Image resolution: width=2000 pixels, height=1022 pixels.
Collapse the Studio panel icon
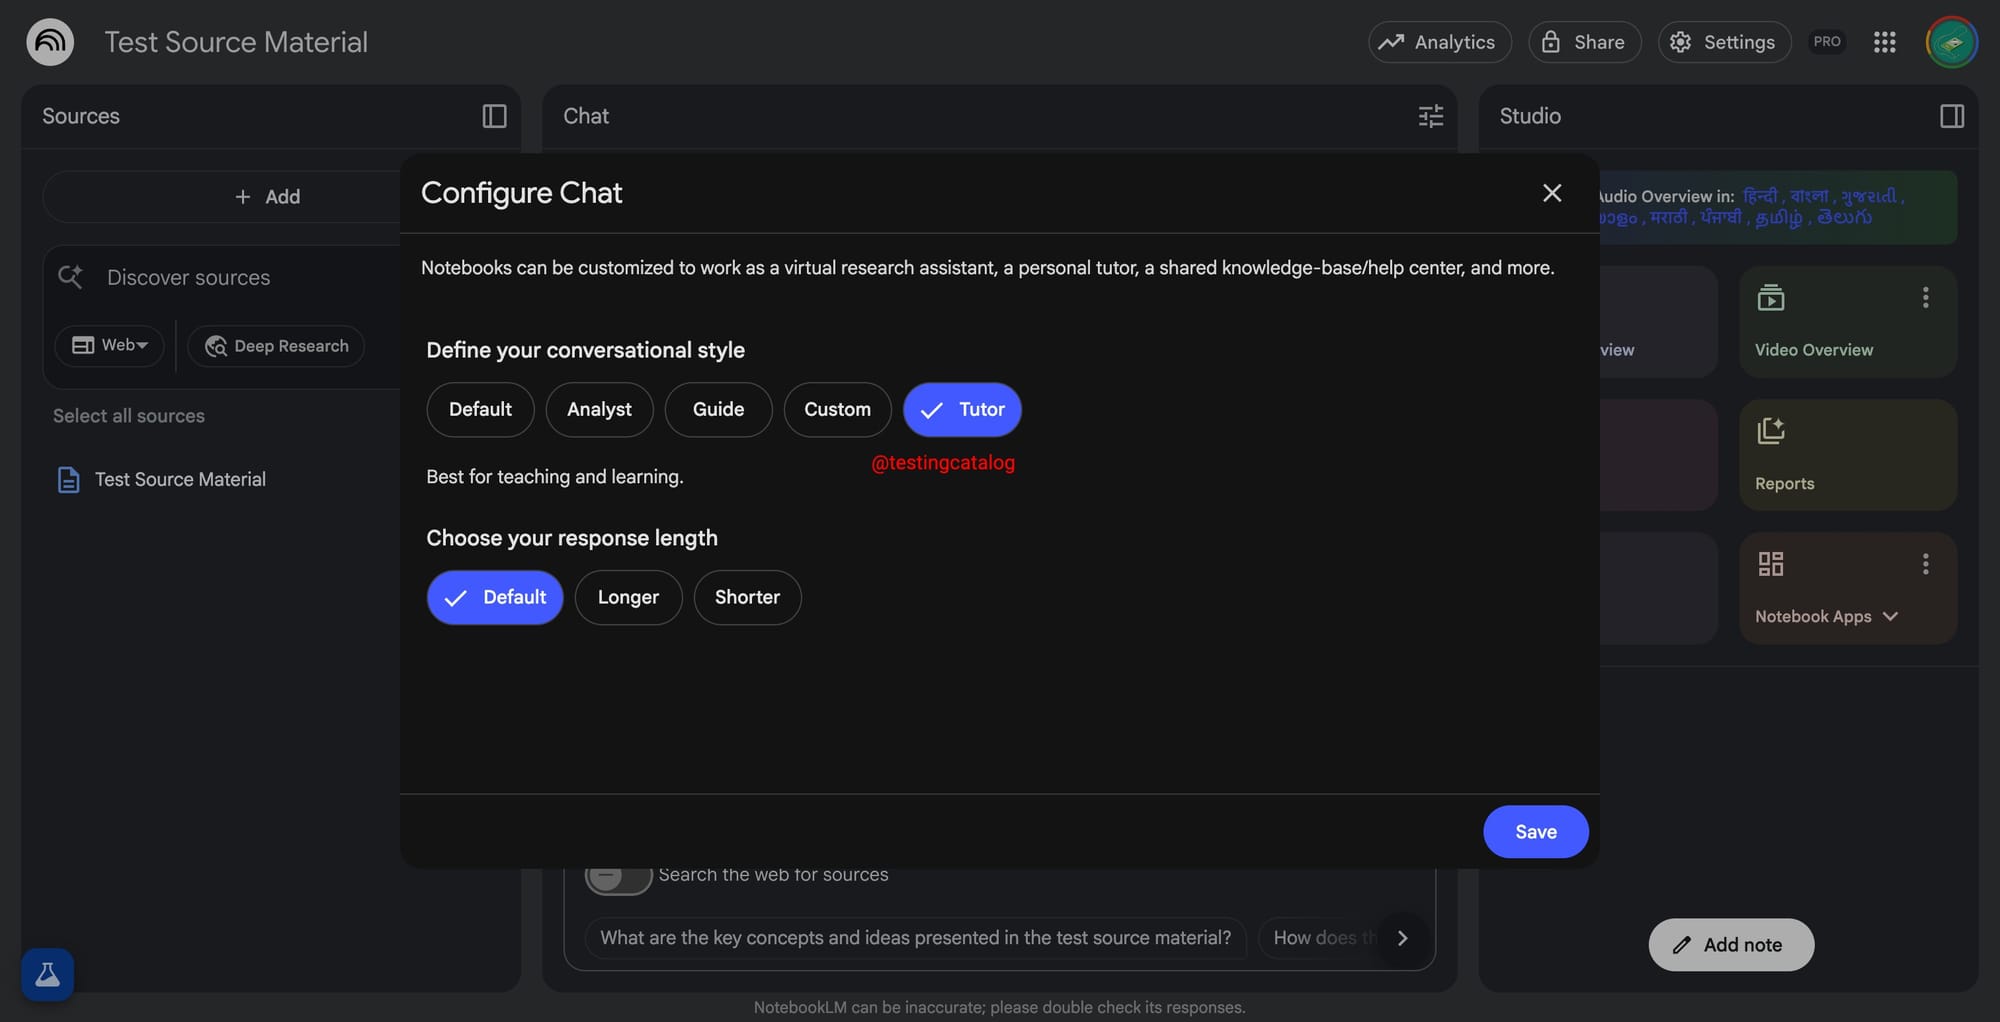pyautogui.click(x=1951, y=116)
